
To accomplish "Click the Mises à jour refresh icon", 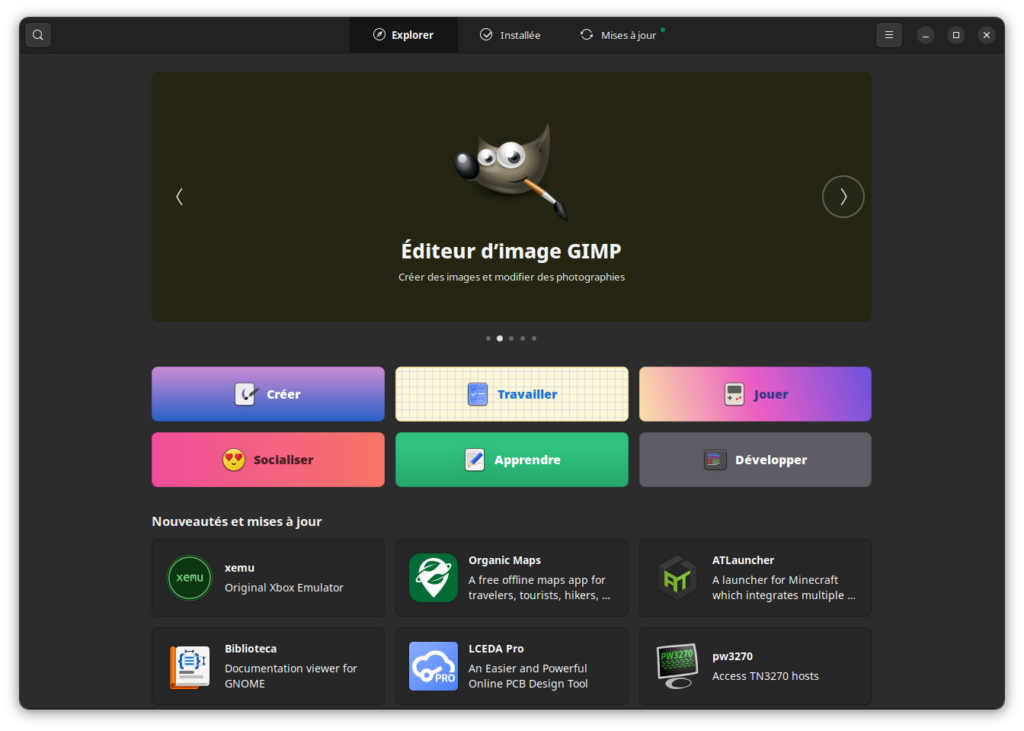I will (586, 35).
